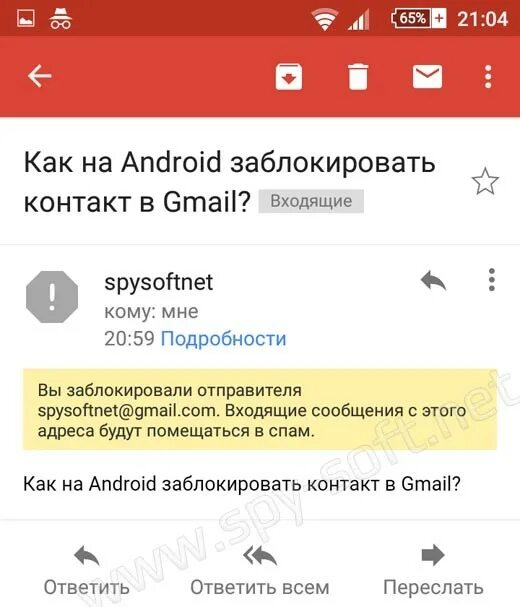Screen dimensions: 520x607
Task: Go back using the arrow icon
Action: tap(39, 76)
